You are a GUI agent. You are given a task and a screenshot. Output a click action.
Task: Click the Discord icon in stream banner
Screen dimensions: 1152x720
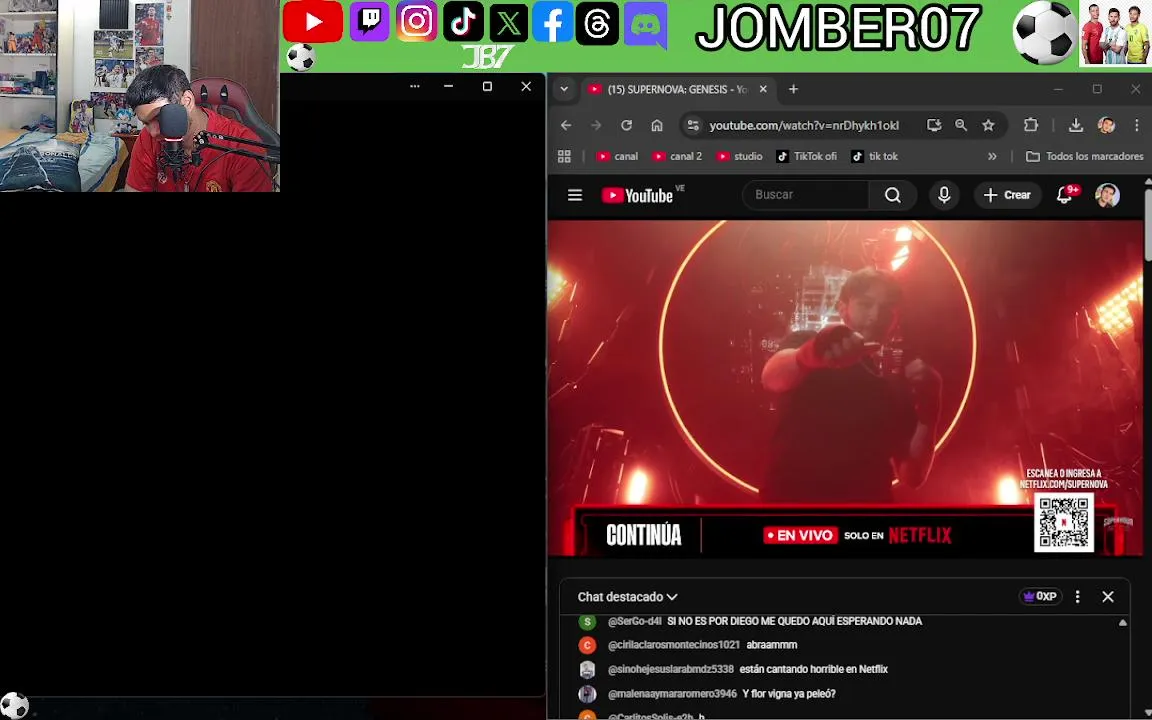coord(645,26)
